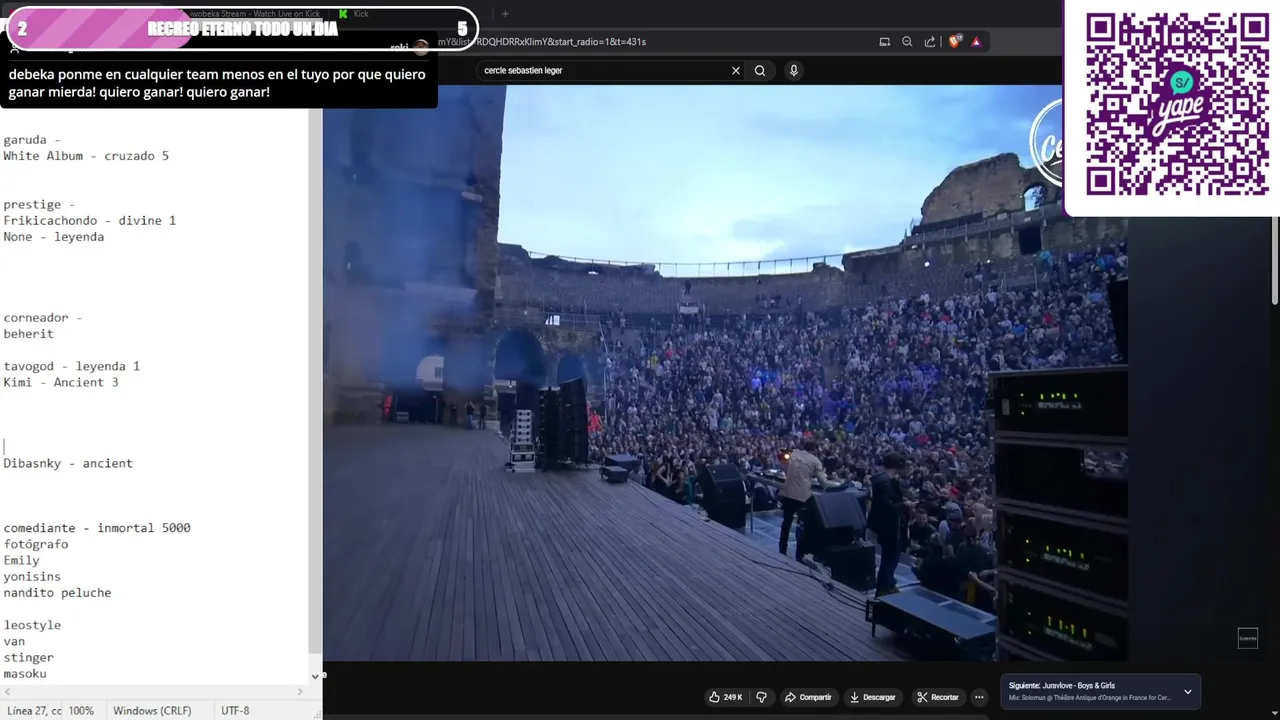Viewport: 1280px width, 720px height.
Task: Click the 100% zoom status in Notepad
Action: point(81,710)
